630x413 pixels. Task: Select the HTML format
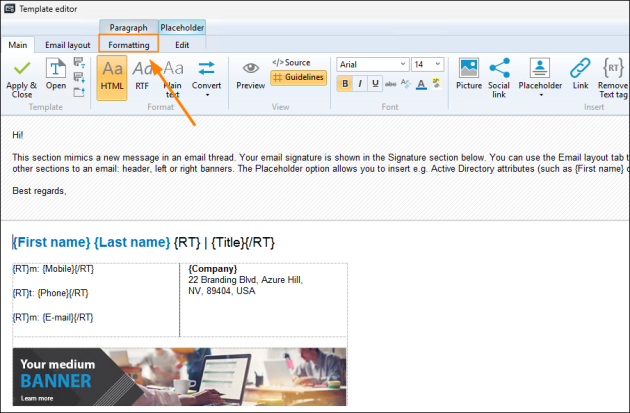point(112,78)
